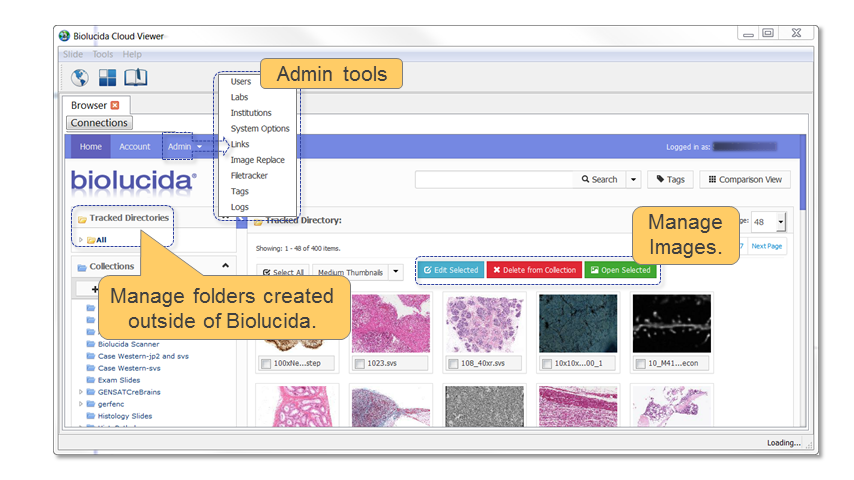Image resolution: width=854 pixels, height=480 pixels.
Task: Tick the checkbox for 100xNe...step
Action: click(266, 363)
